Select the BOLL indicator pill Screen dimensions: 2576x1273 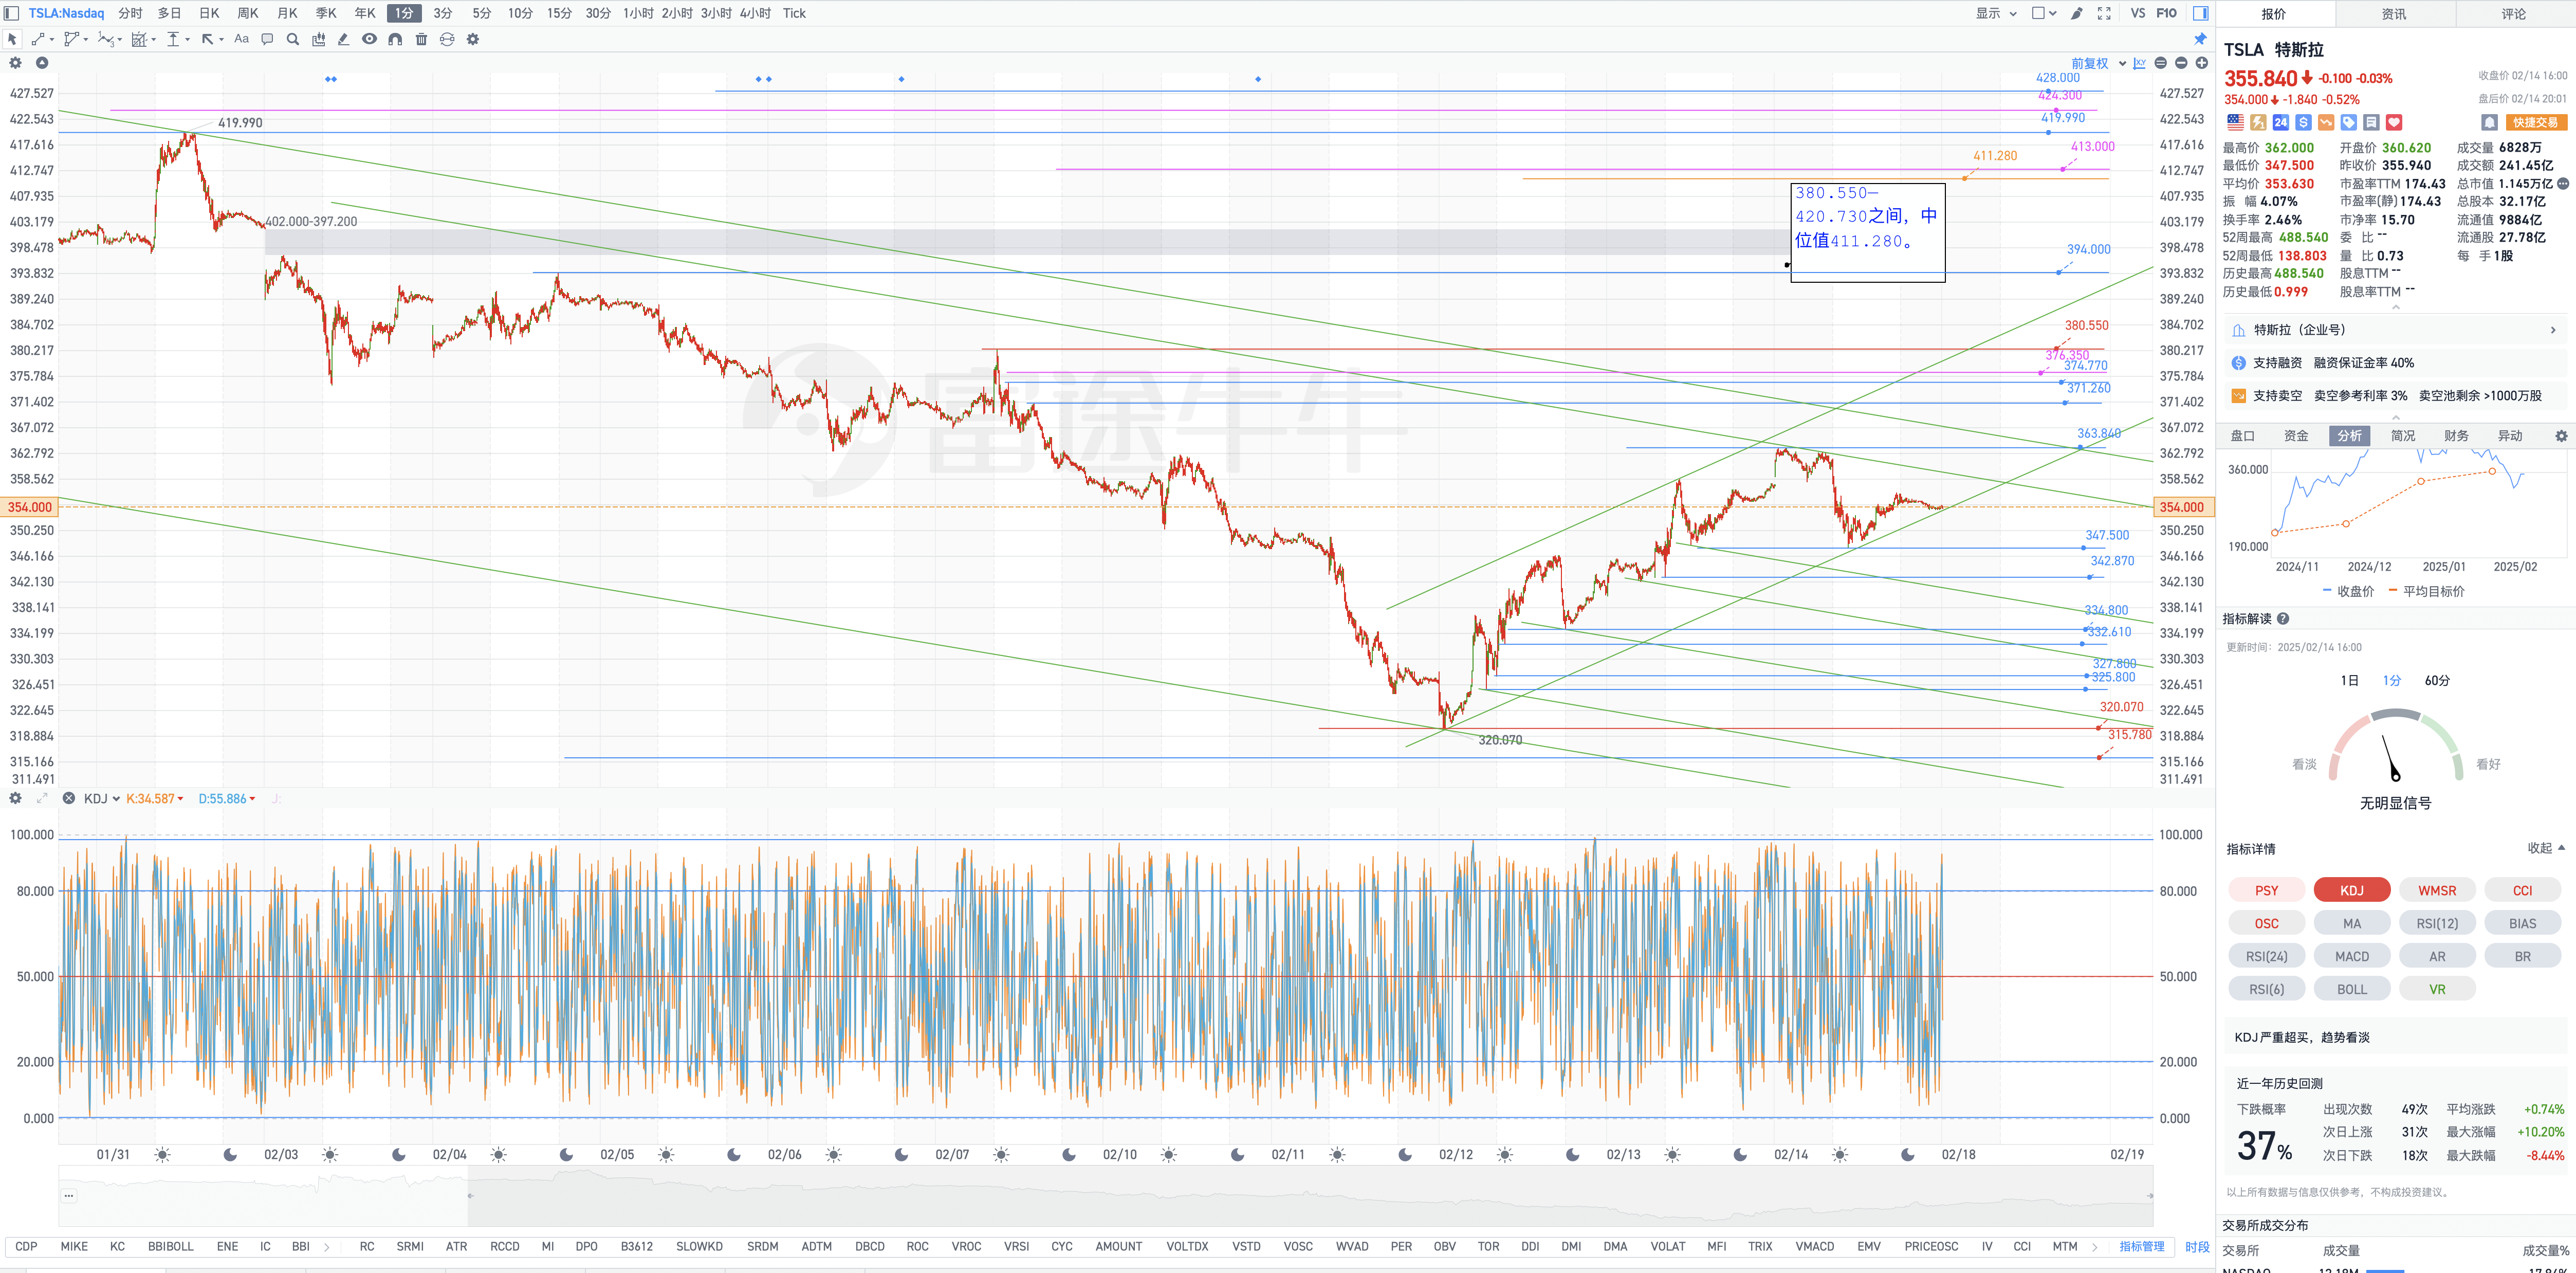coord(2352,989)
